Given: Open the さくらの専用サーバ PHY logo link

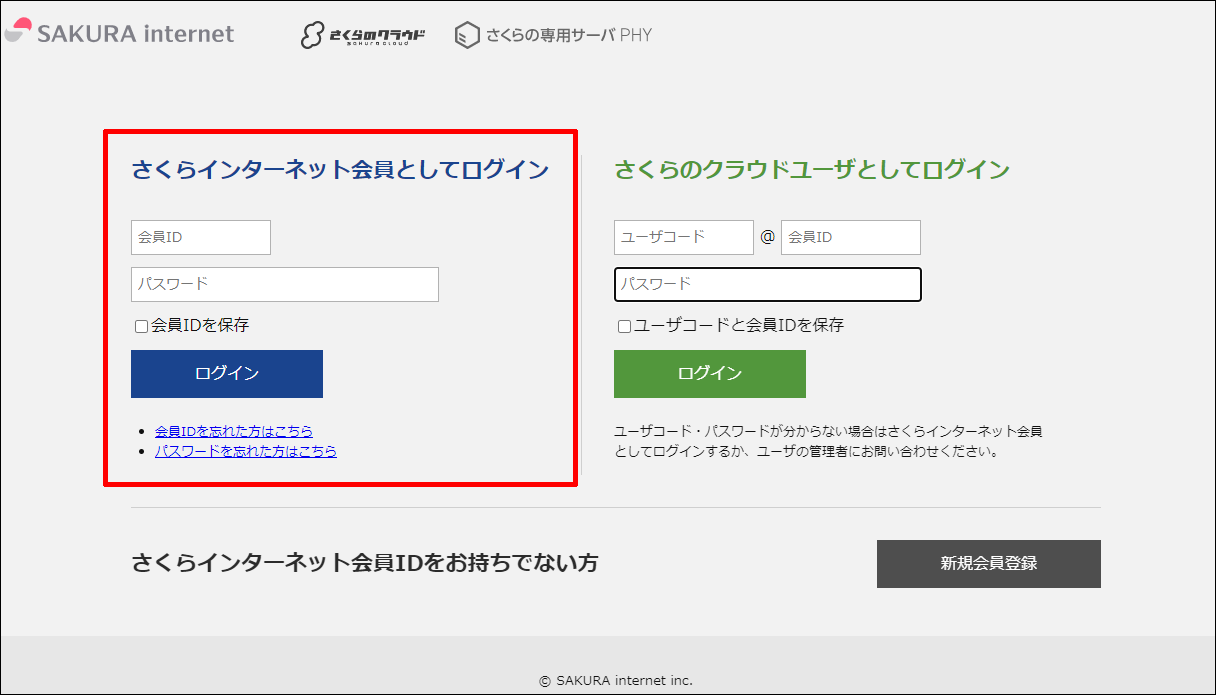Looking at the screenshot, I should click(x=553, y=36).
